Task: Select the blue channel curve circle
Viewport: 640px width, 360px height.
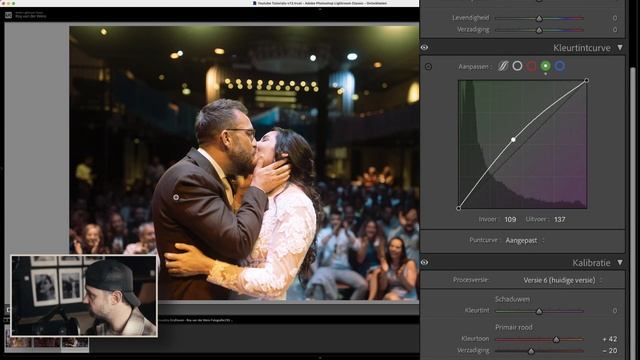Action: [560, 66]
